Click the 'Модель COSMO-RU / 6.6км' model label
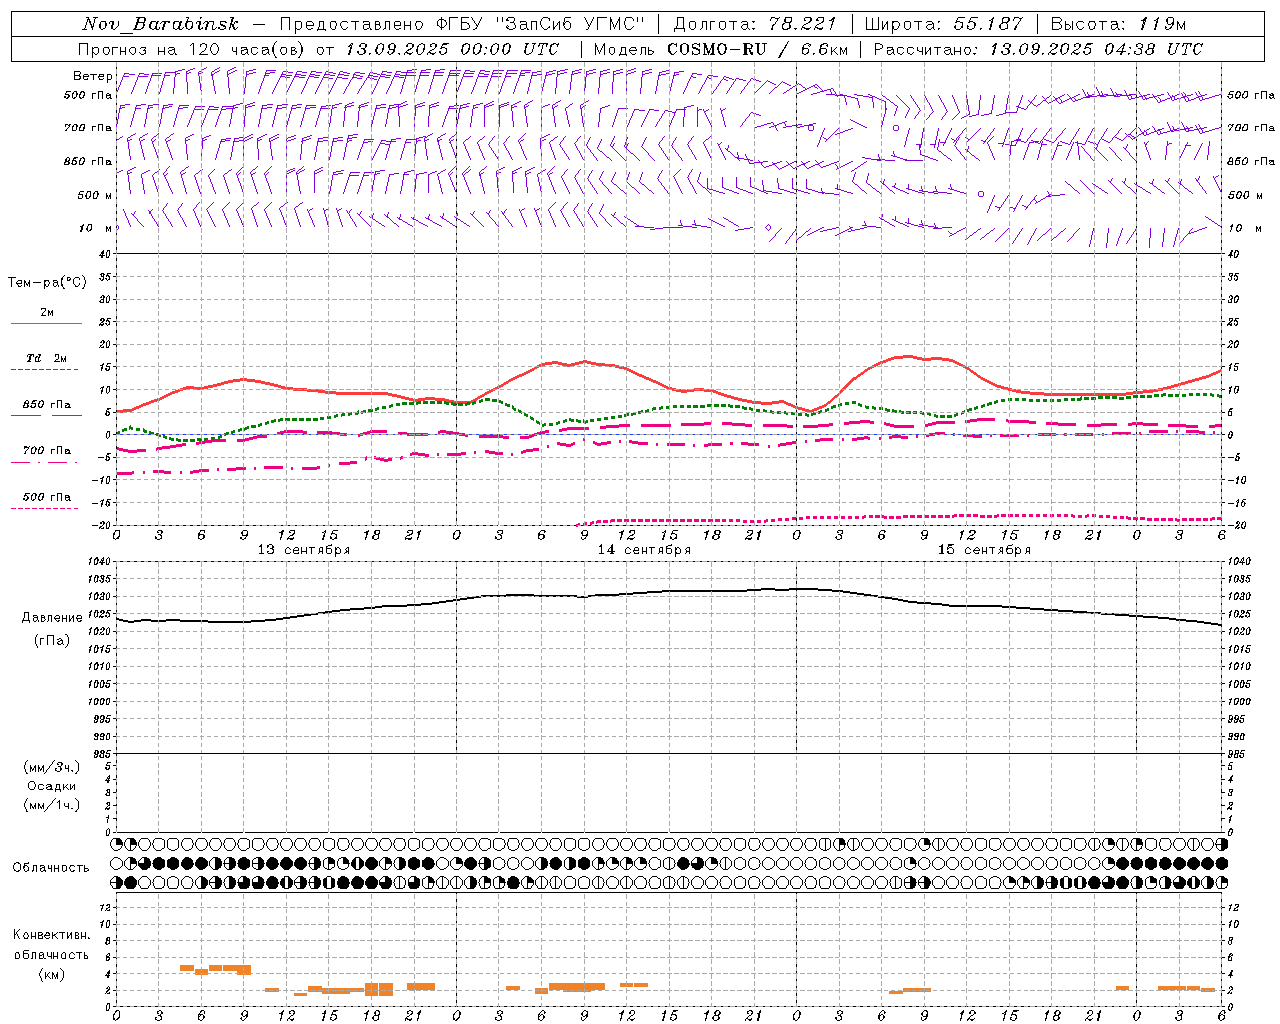Viewport: 1280px width, 1024px height. (x=720, y=49)
